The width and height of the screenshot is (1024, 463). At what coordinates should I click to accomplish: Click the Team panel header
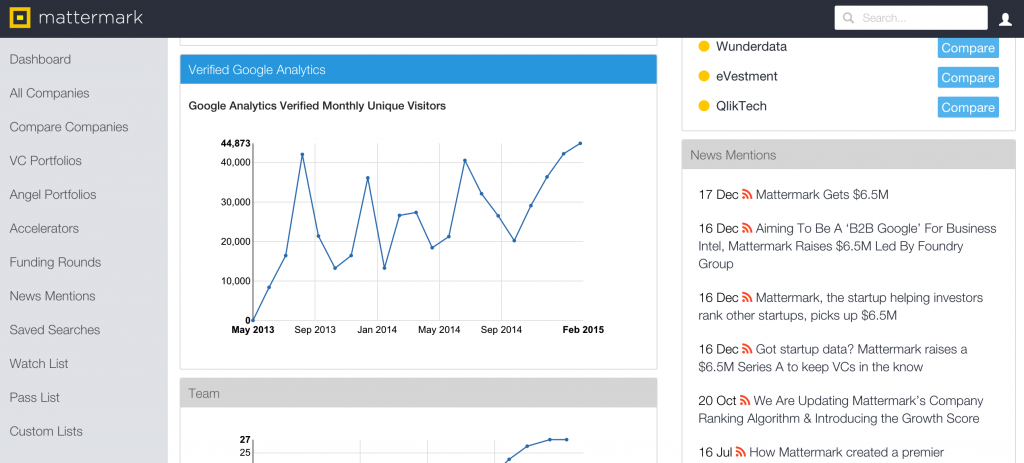419,393
